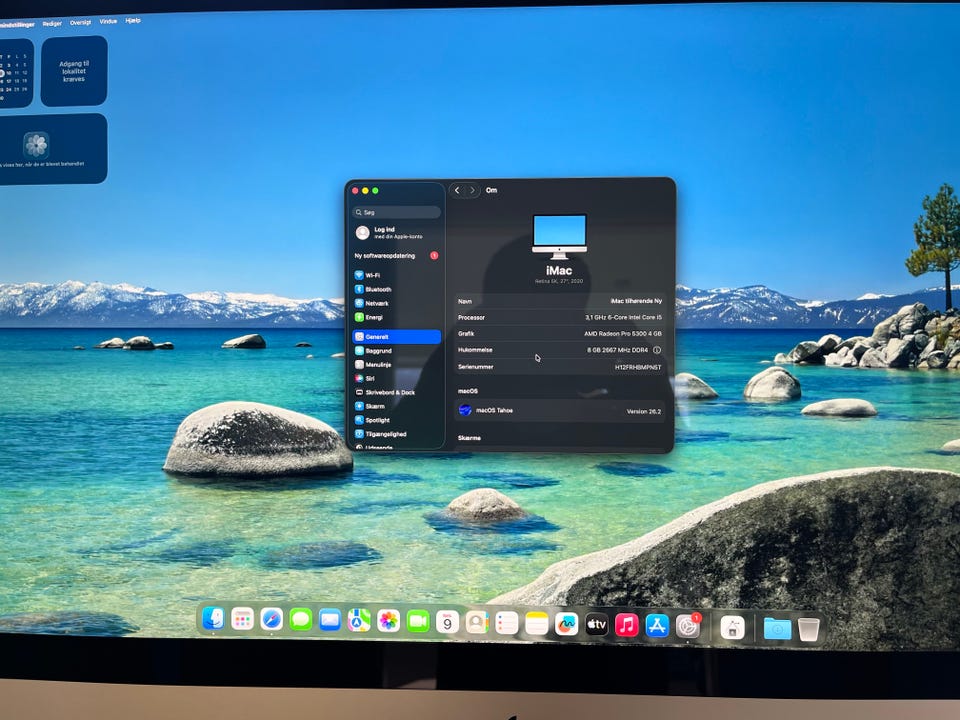Click the info button next to Hukommelse
The height and width of the screenshot is (720, 960).
point(657,350)
